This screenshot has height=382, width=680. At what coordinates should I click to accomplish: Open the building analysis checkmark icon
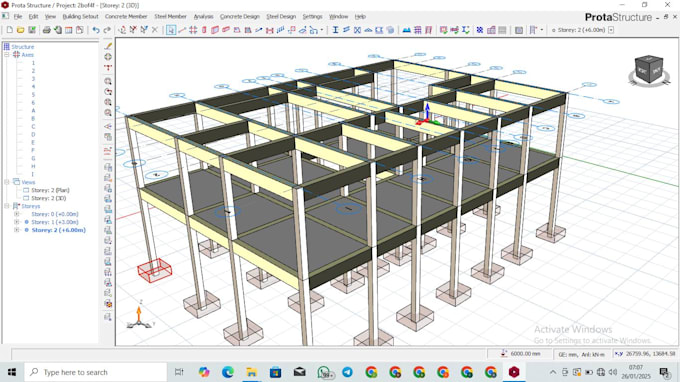[443, 30]
